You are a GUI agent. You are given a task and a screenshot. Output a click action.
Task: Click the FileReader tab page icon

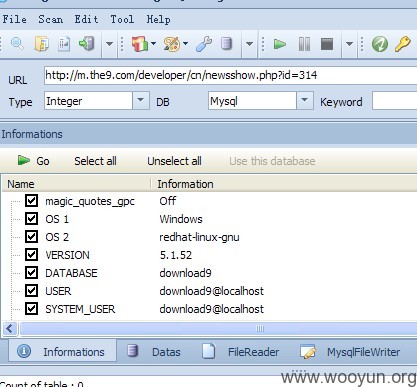coord(209,351)
